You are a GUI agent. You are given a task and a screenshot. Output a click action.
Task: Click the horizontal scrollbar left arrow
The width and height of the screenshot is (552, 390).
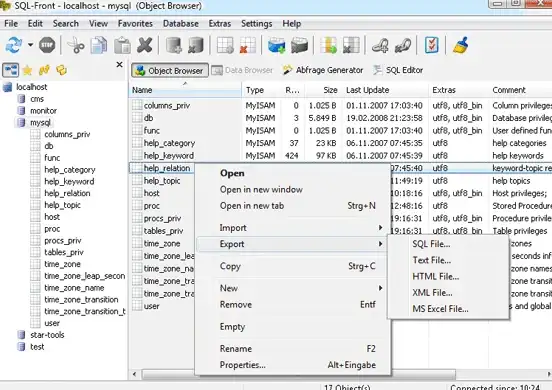click(x=135, y=374)
